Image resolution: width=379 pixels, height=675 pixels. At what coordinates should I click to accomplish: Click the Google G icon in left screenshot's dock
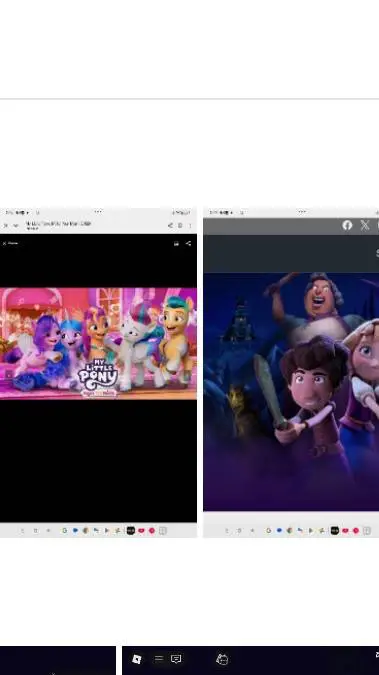(64, 531)
